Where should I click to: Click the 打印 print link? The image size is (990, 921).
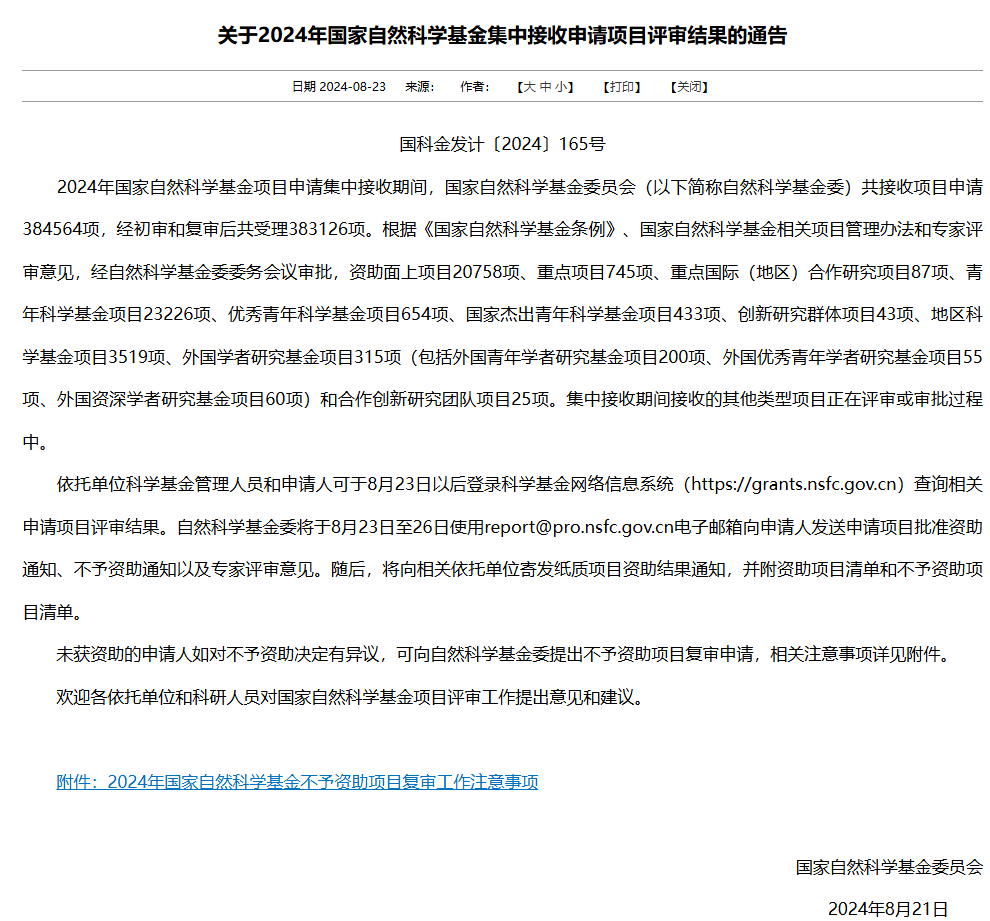pos(621,87)
